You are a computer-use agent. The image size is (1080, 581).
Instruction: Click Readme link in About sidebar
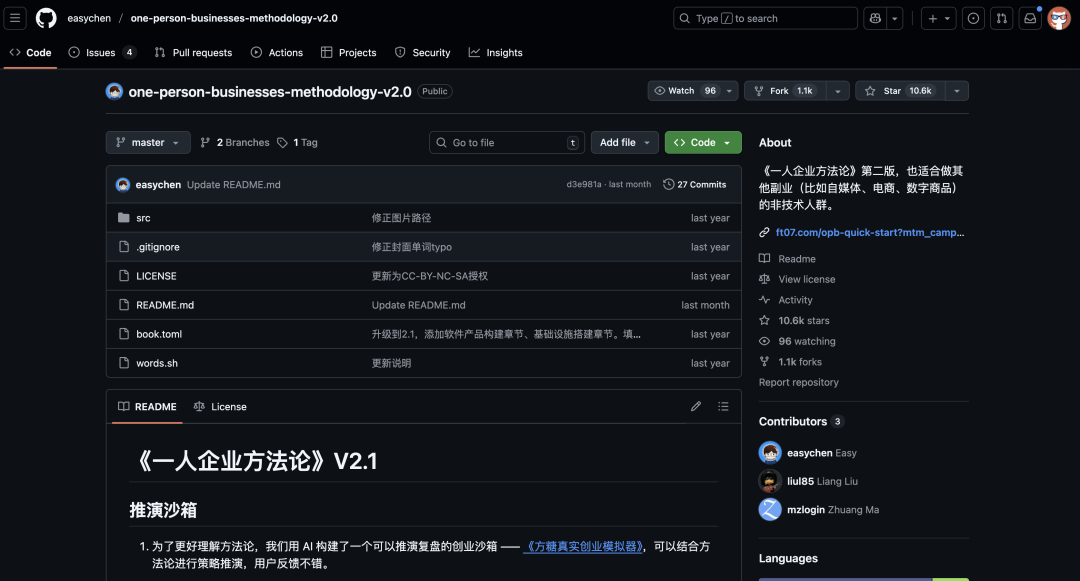(797, 259)
